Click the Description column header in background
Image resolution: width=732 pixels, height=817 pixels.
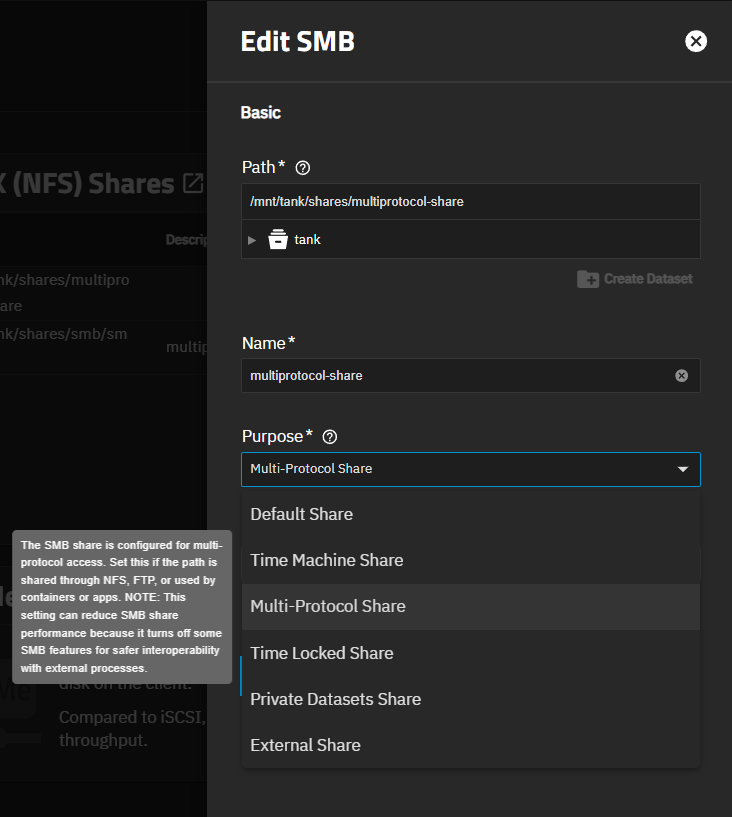(x=186, y=240)
